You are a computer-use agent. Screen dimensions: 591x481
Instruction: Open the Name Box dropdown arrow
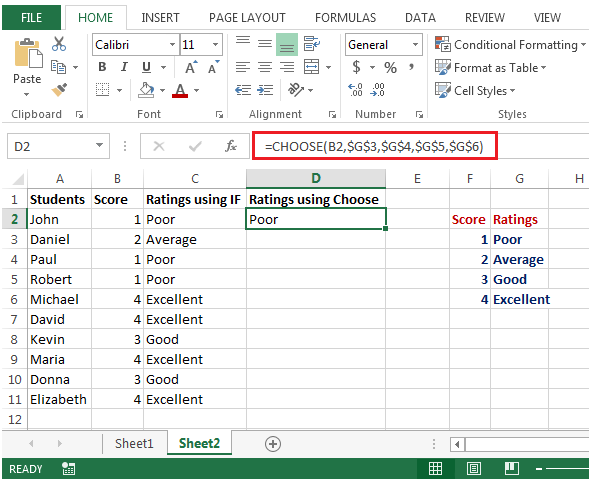[x=100, y=146]
